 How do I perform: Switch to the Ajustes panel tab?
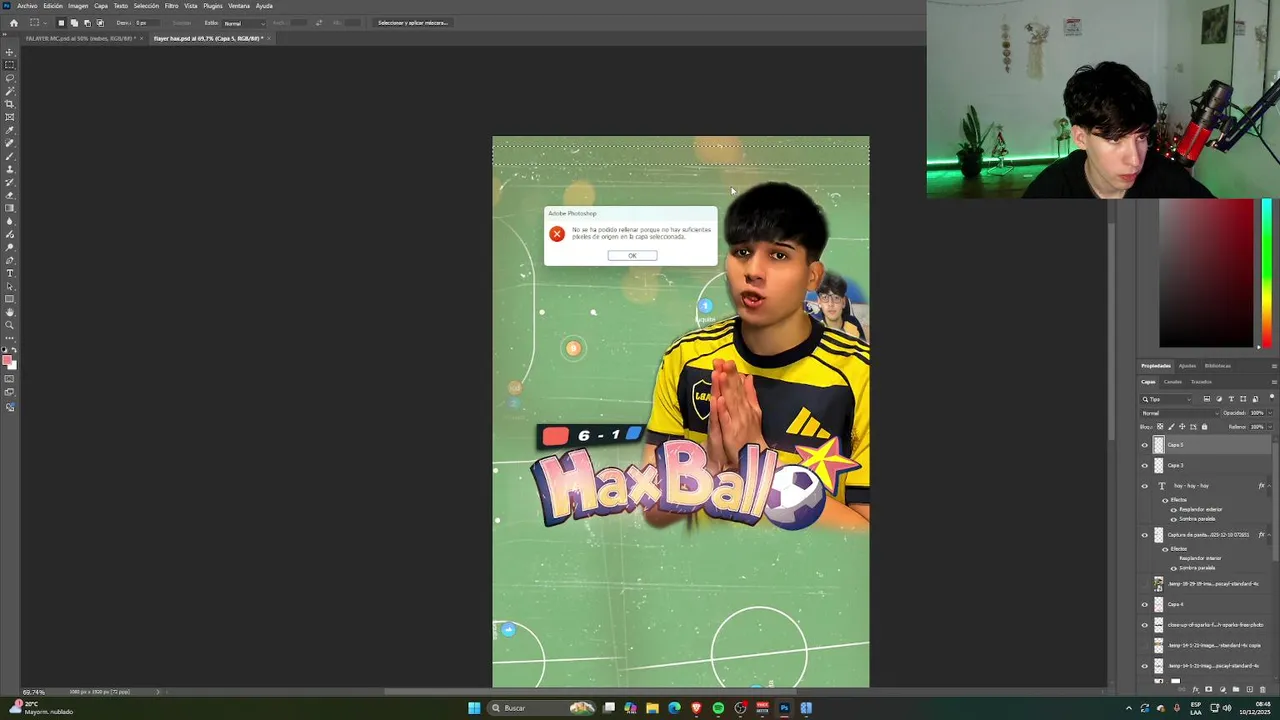pyautogui.click(x=1187, y=366)
